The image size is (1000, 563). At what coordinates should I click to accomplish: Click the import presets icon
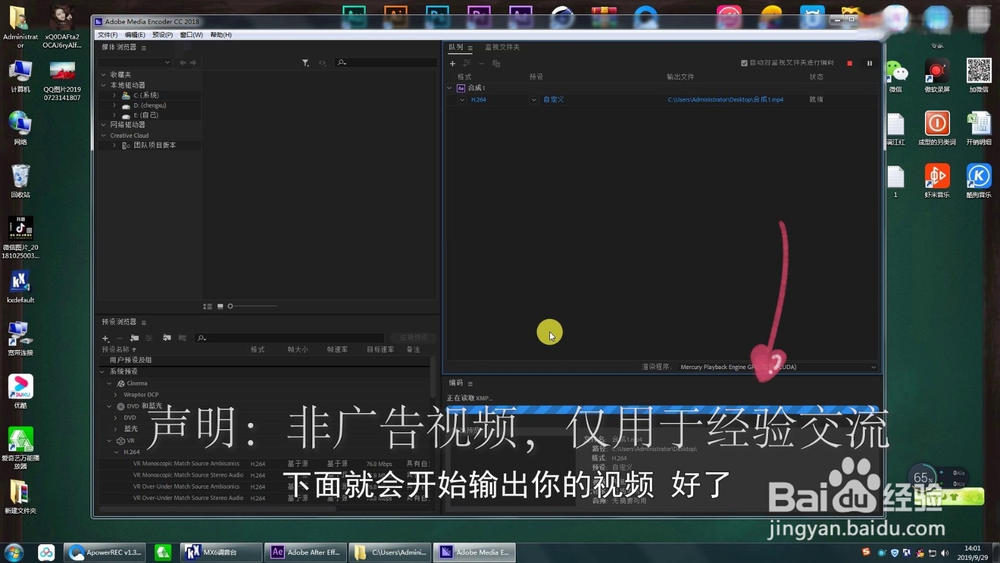point(166,338)
